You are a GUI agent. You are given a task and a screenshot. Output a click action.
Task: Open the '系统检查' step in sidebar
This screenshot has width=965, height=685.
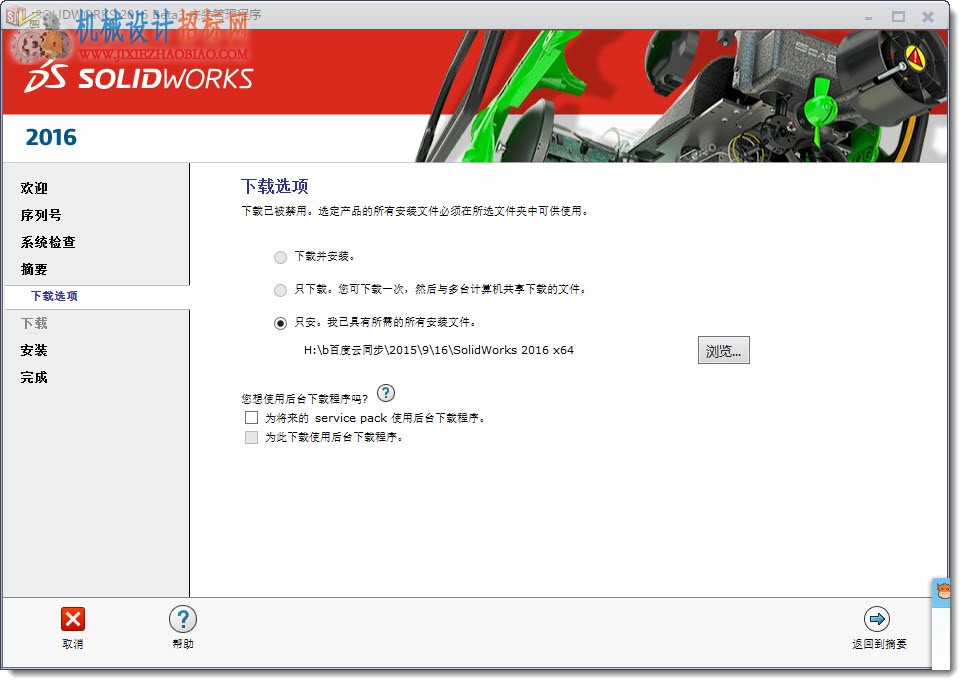48,242
